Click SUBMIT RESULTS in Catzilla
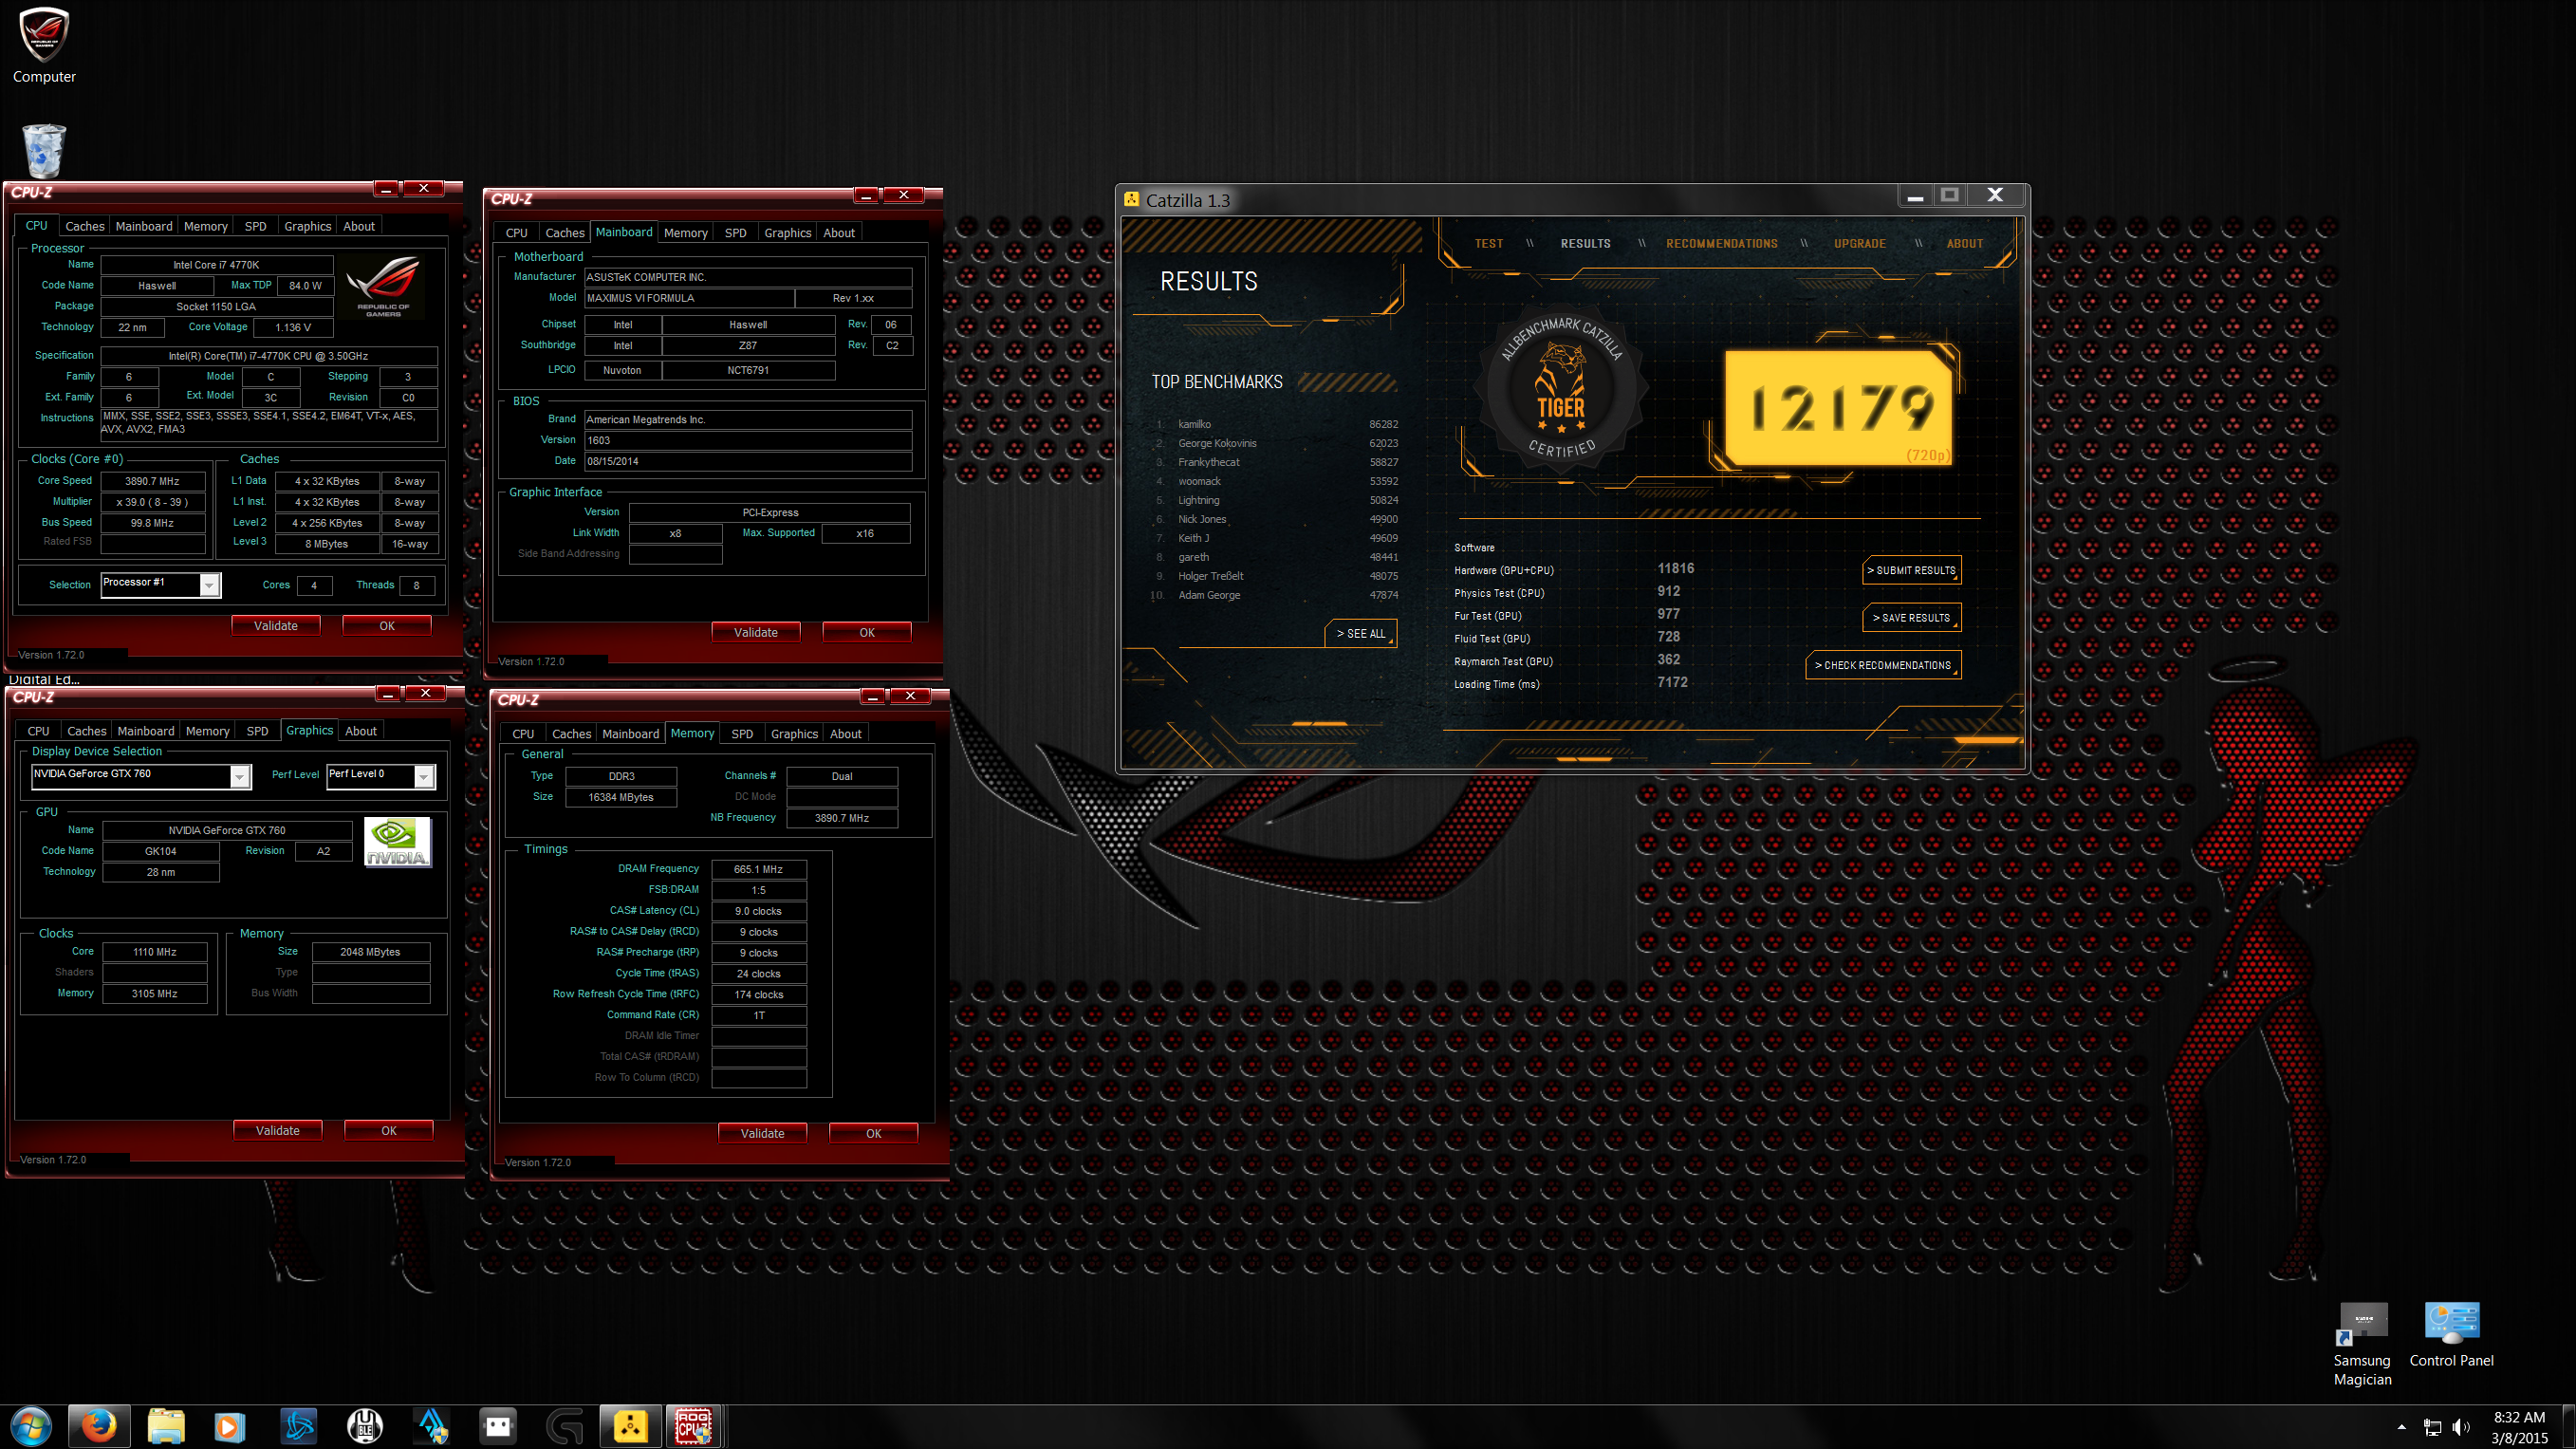 [x=1910, y=571]
